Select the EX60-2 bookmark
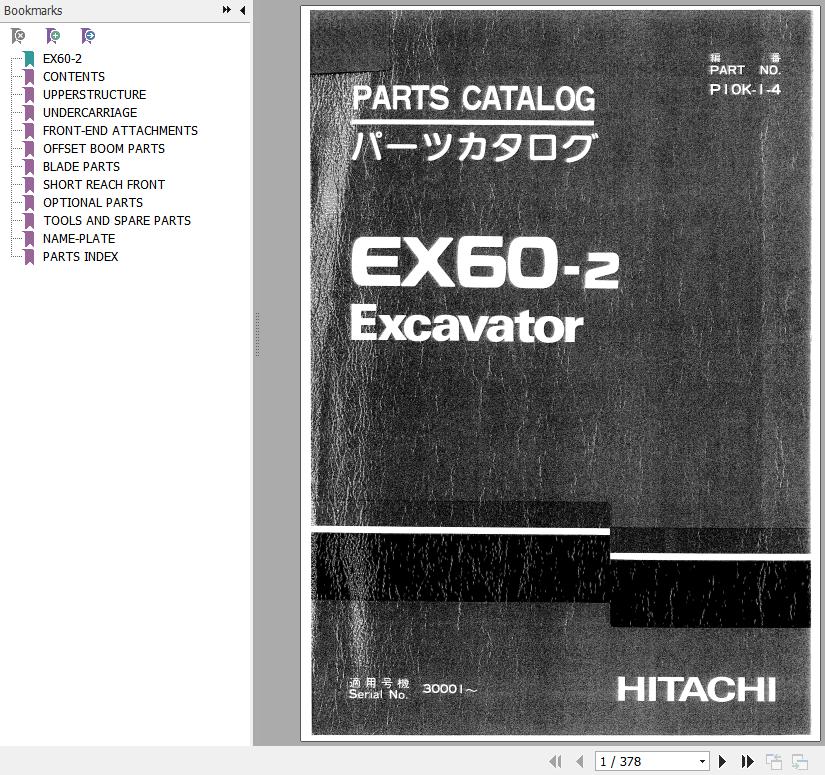The width and height of the screenshot is (825, 775). [x=62, y=58]
